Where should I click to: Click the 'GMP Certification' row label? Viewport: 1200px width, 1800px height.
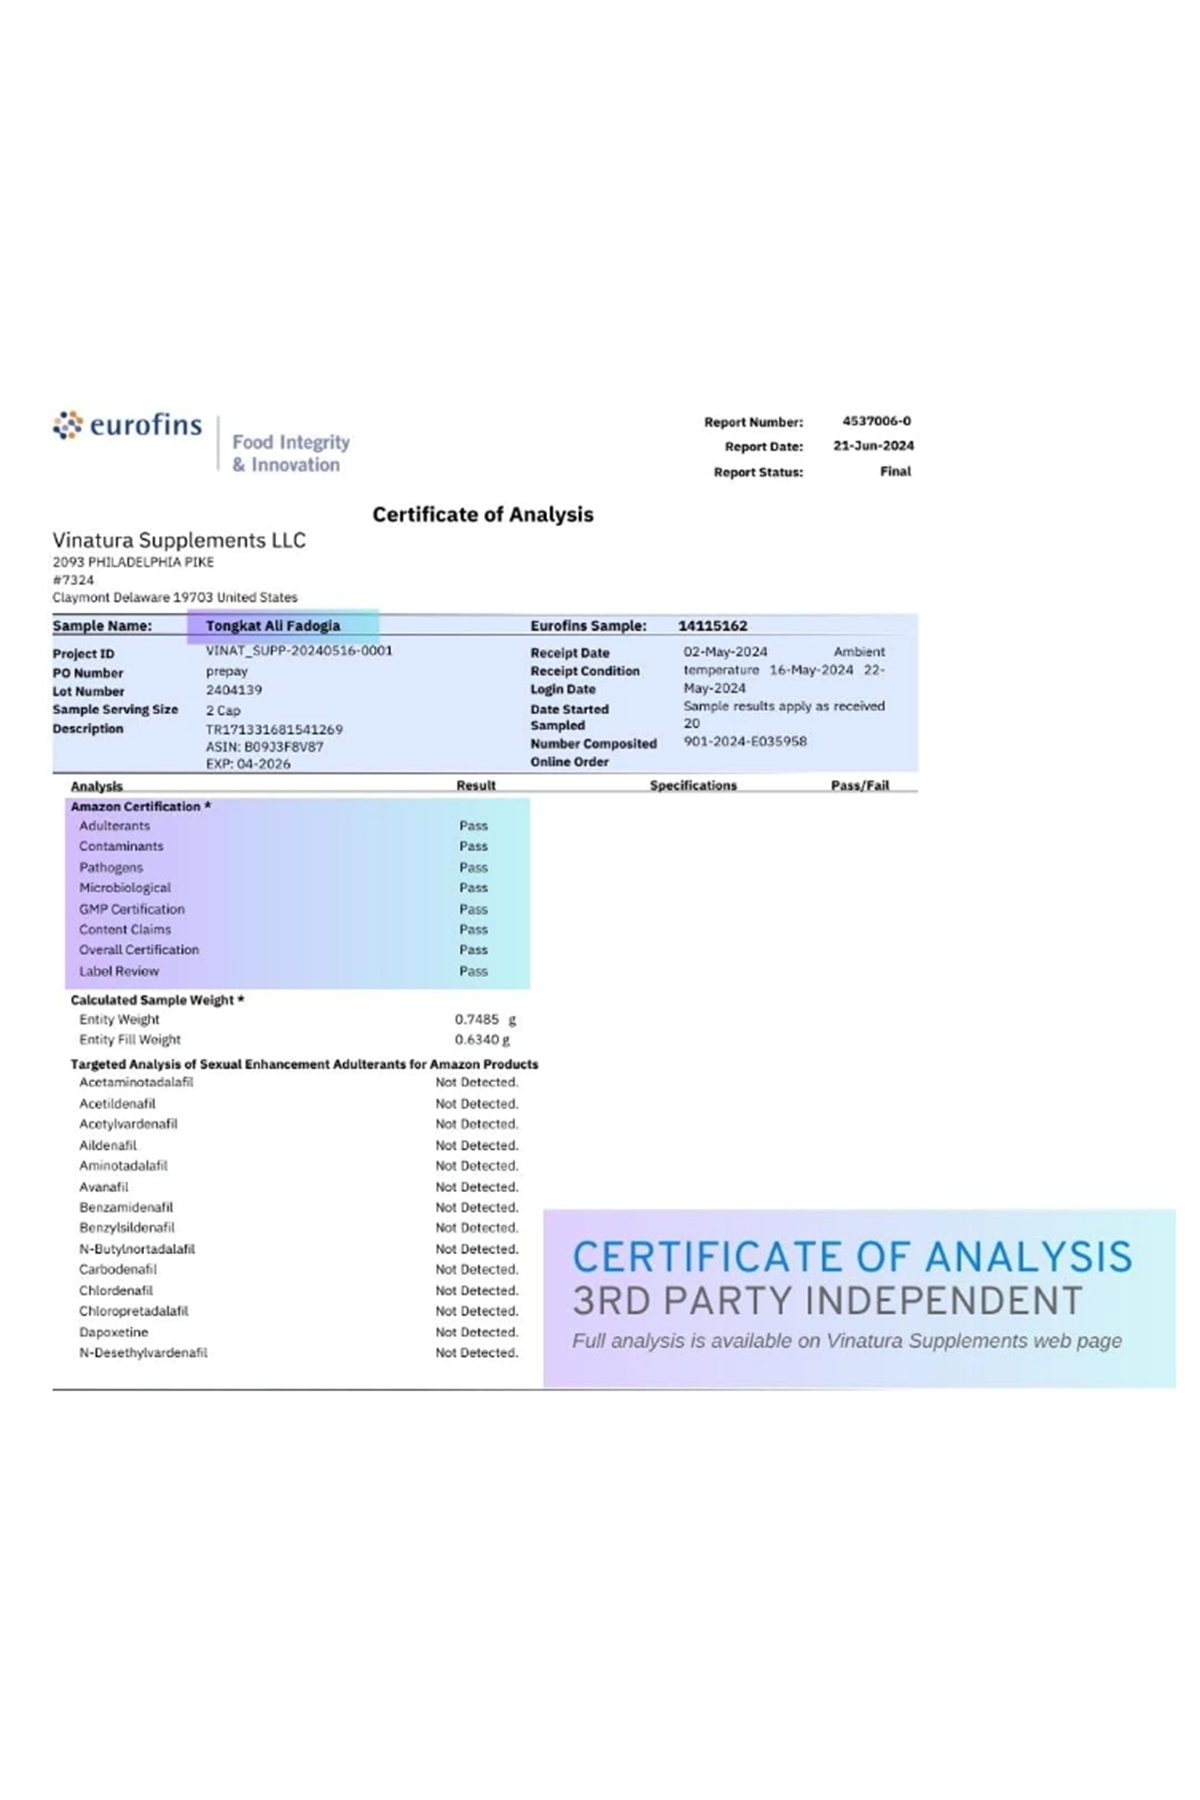click(x=132, y=909)
